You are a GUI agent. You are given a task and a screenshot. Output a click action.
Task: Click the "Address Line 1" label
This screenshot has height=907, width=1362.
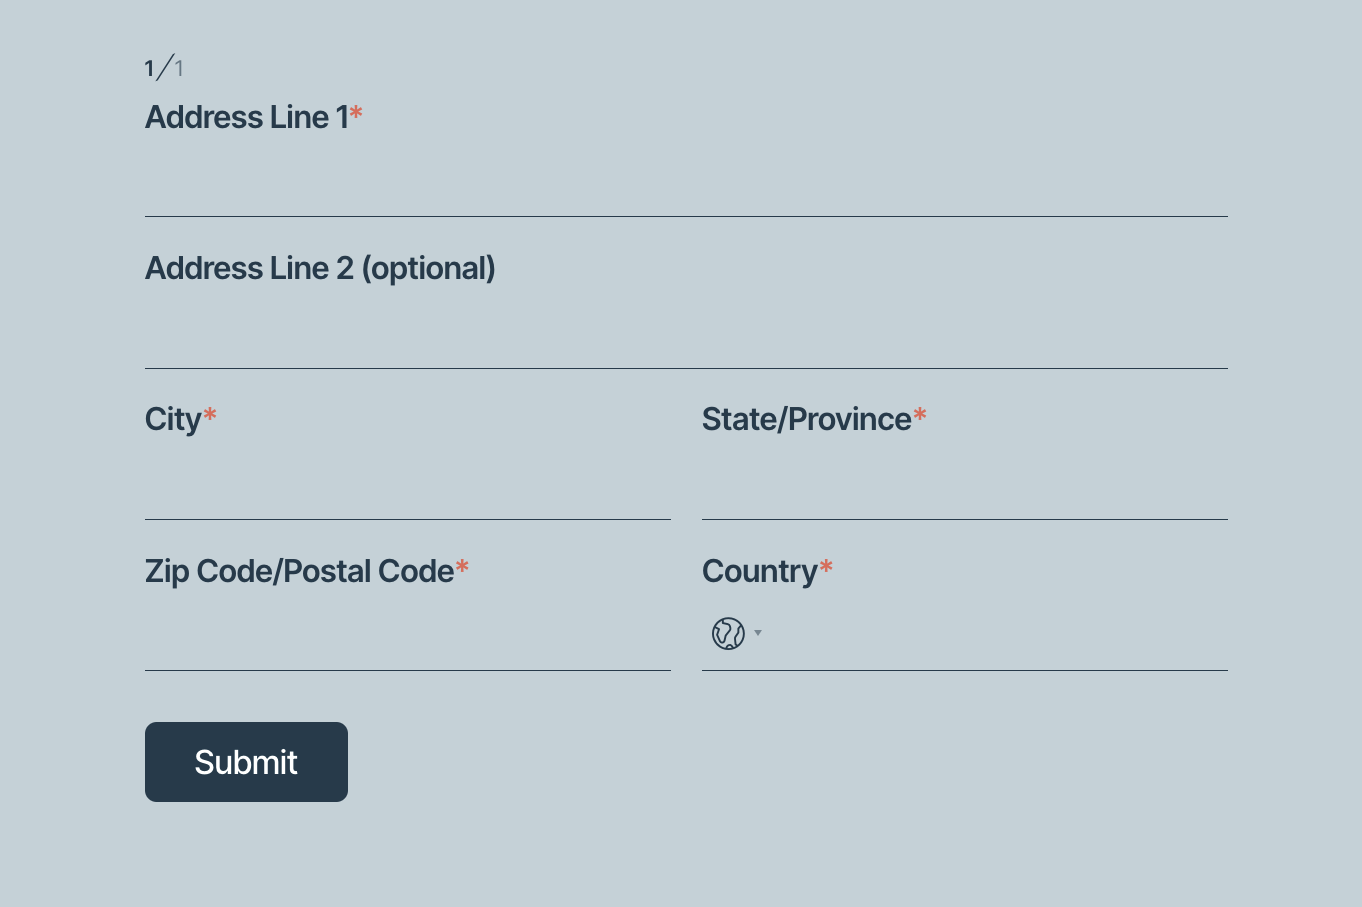[246, 117]
